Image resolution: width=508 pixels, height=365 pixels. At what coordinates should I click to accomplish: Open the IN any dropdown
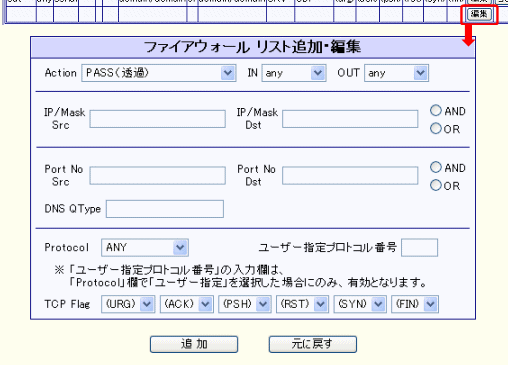pyautogui.click(x=294, y=73)
